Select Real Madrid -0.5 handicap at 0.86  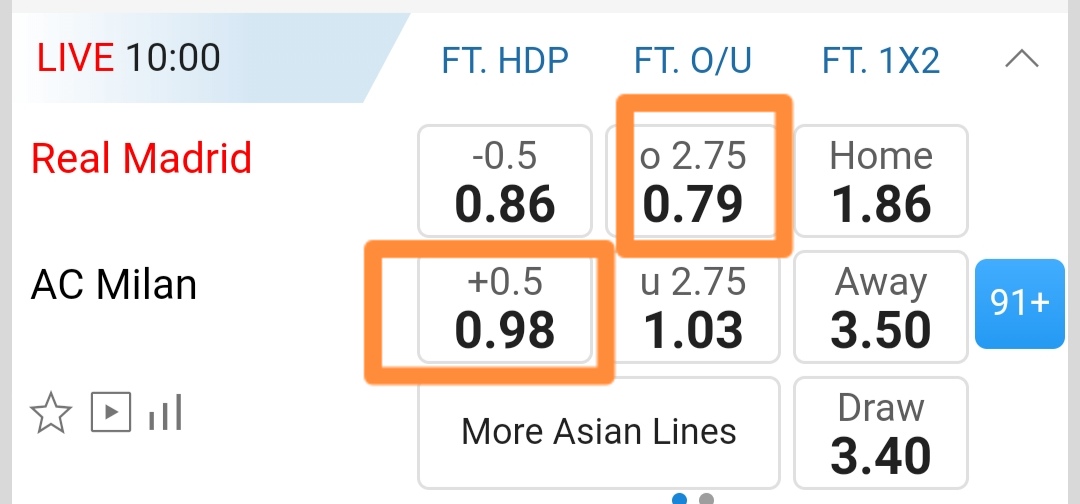tap(504, 180)
